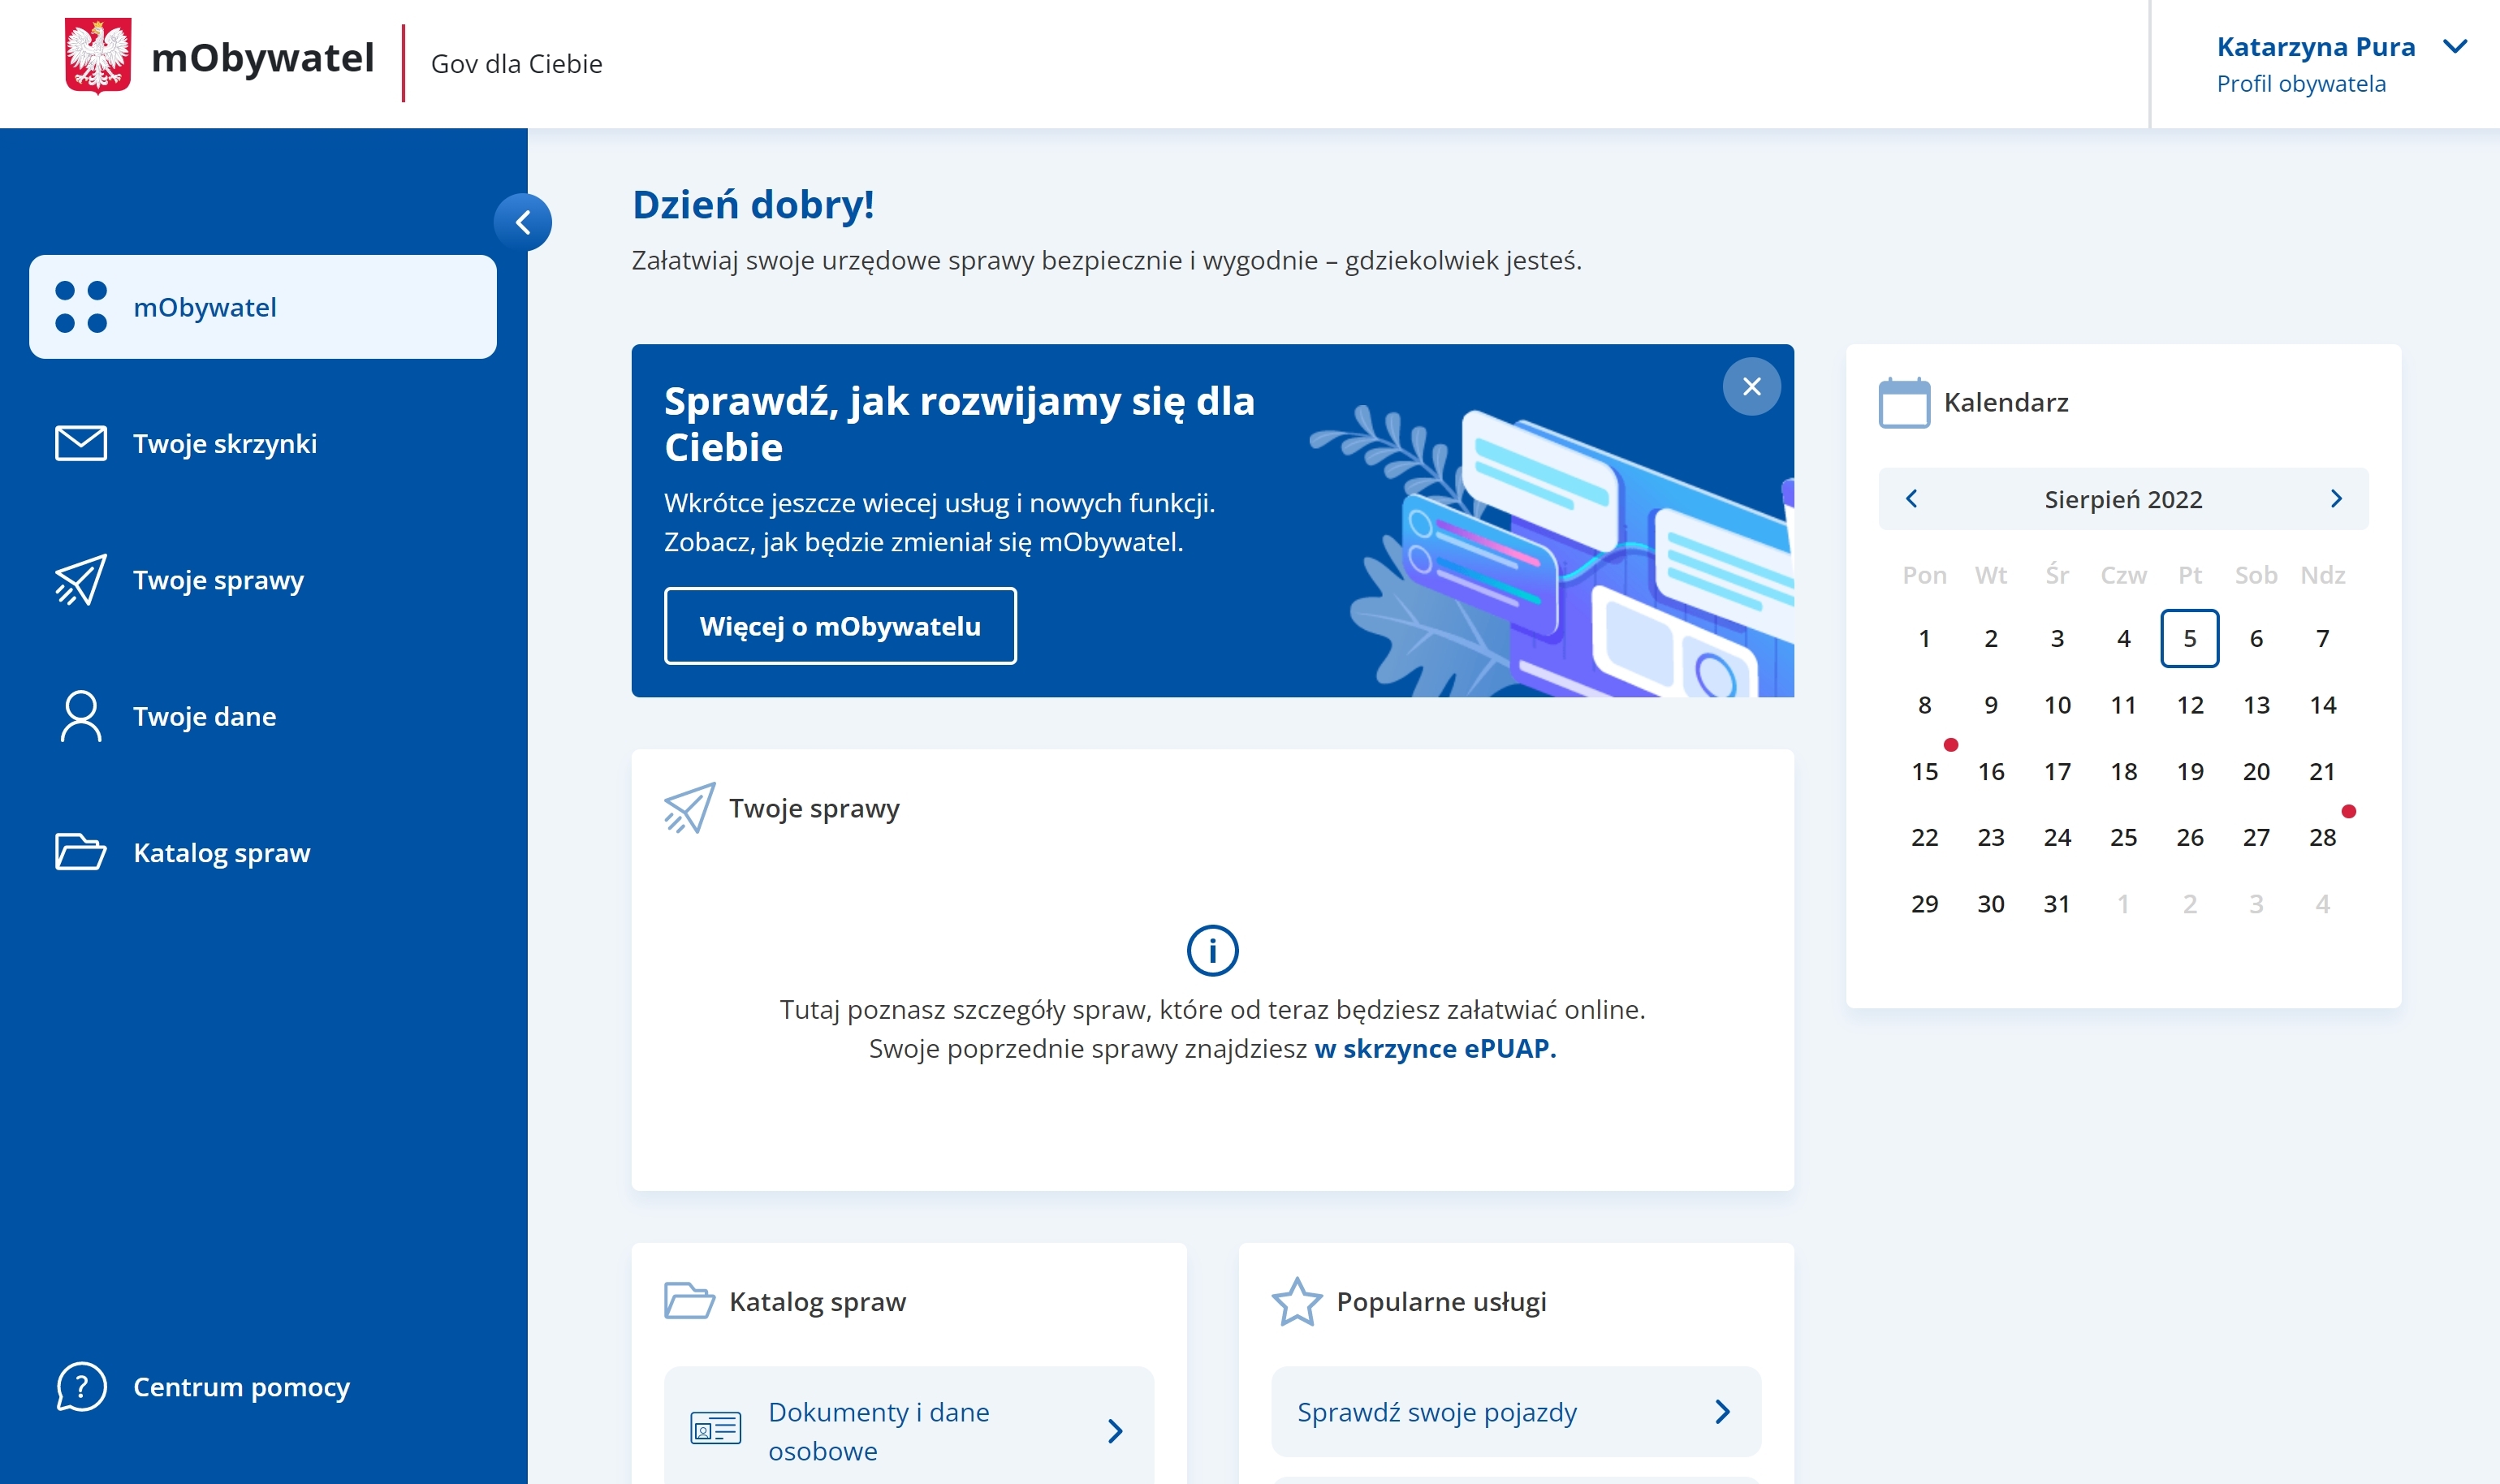Click the folder icon in Katalog spraw card
Image resolution: width=2500 pixels, height=1484 pixels.
pos(690,1301)
